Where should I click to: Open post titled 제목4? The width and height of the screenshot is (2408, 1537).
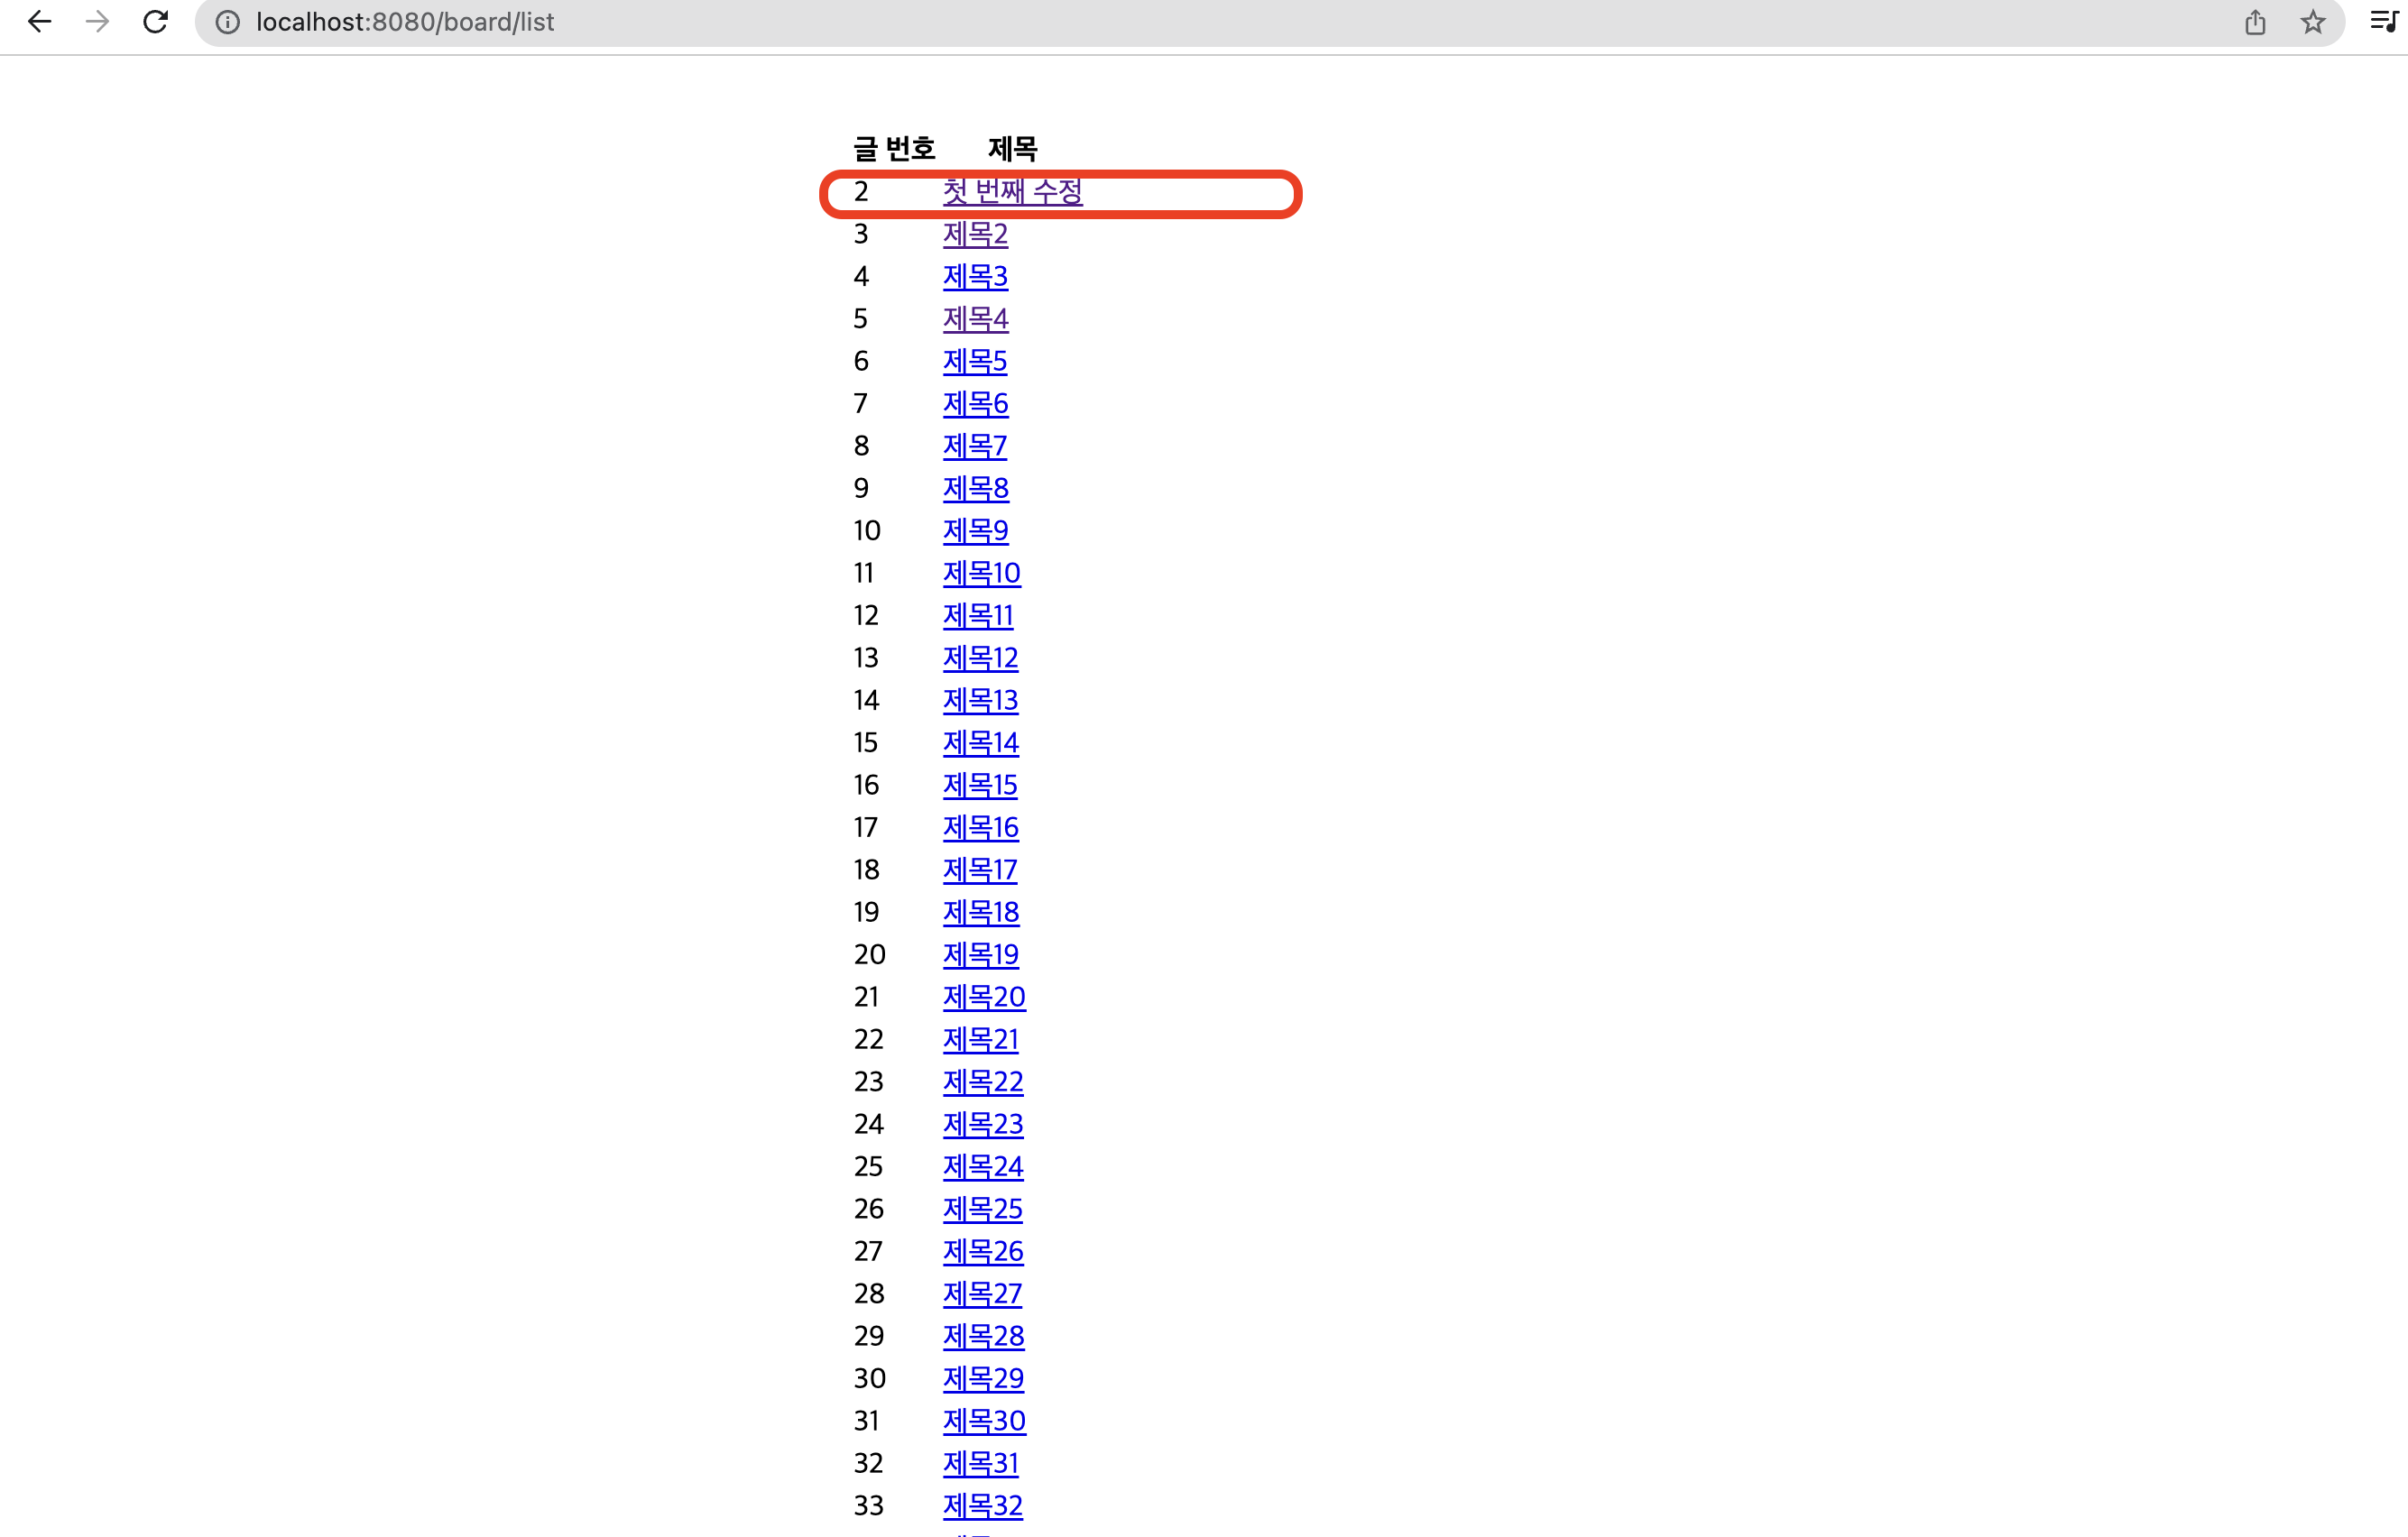click(975, 319)
